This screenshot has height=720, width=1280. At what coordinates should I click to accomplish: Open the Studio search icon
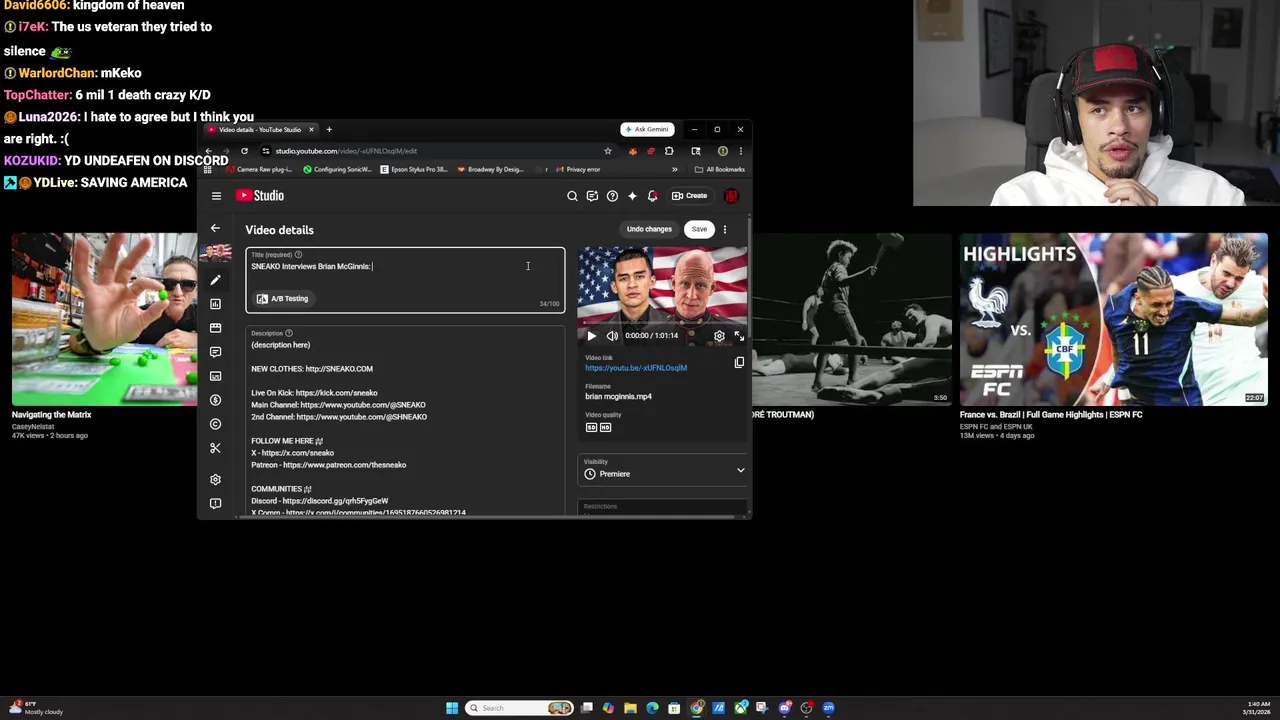coord(572,196)
